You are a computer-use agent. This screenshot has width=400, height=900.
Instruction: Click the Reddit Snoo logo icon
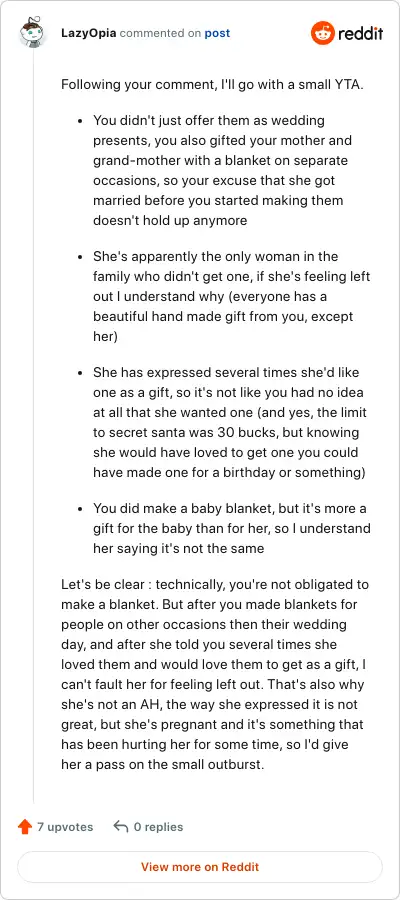(x=323, y=33)
